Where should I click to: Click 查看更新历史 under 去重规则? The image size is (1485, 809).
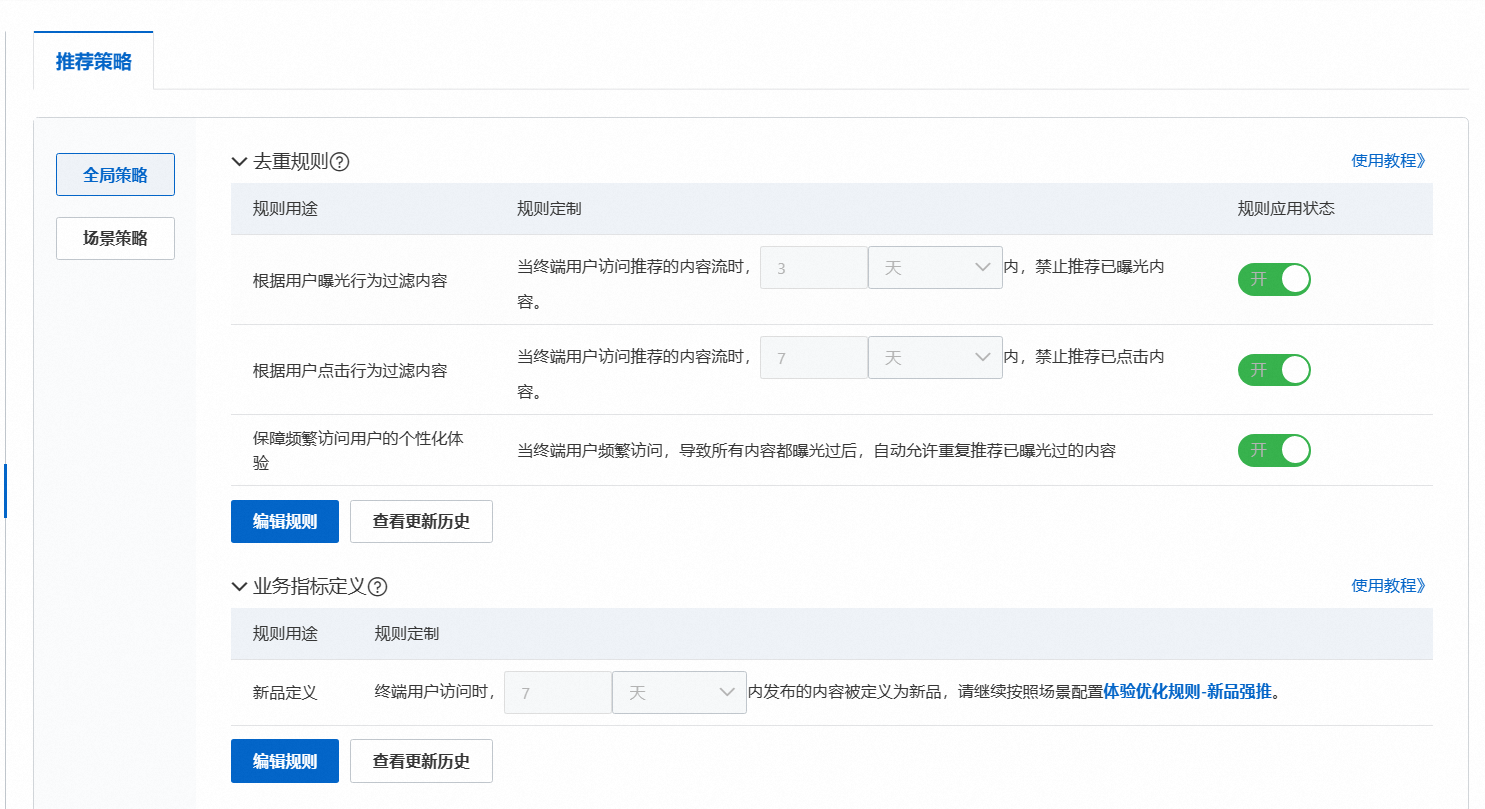pyautogui.click(x=421, y=521)
